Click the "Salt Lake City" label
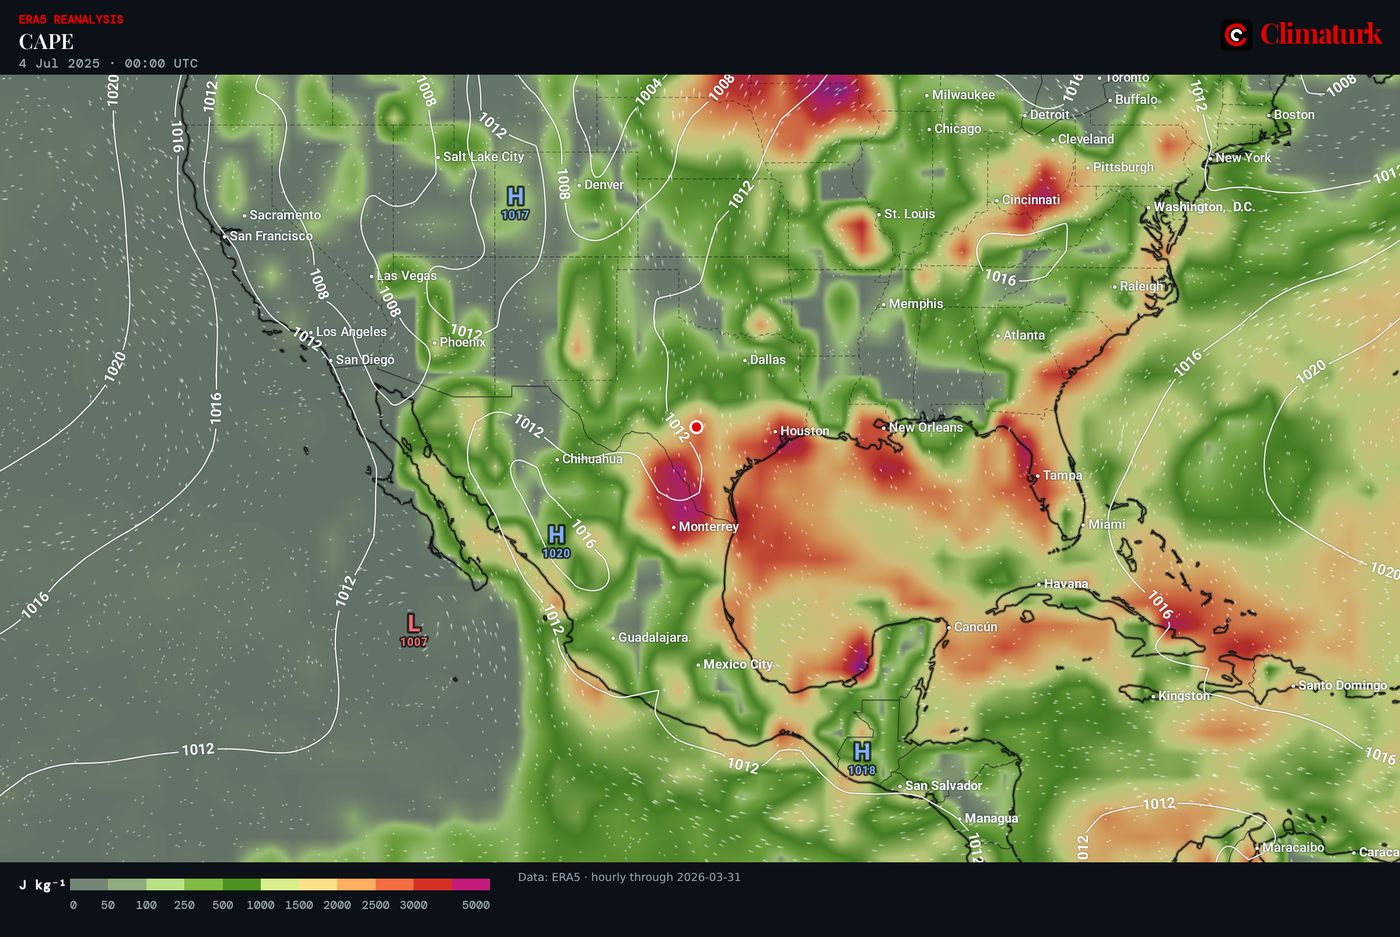The image size is (1400, 937). pos(484,157)
